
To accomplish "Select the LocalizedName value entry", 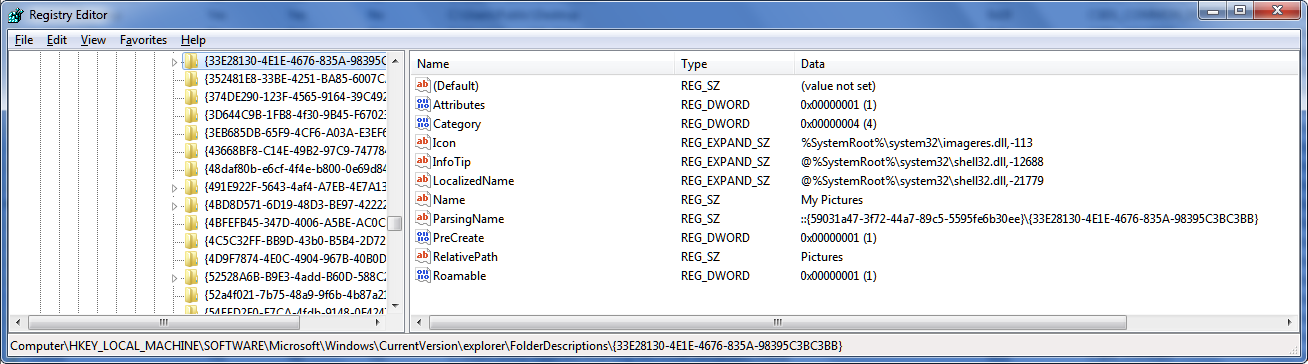I will pos(474,181).
